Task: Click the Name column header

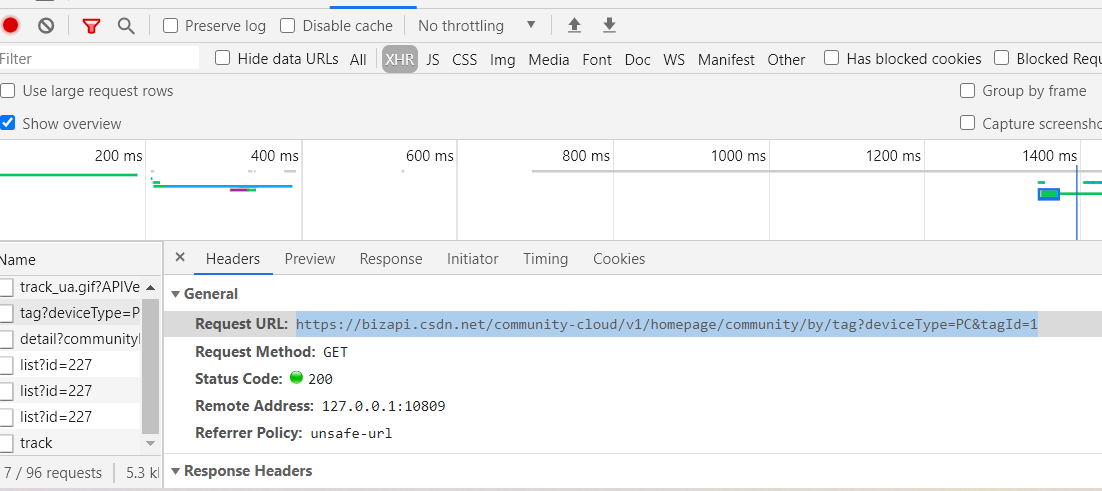Action: [80, 259]
